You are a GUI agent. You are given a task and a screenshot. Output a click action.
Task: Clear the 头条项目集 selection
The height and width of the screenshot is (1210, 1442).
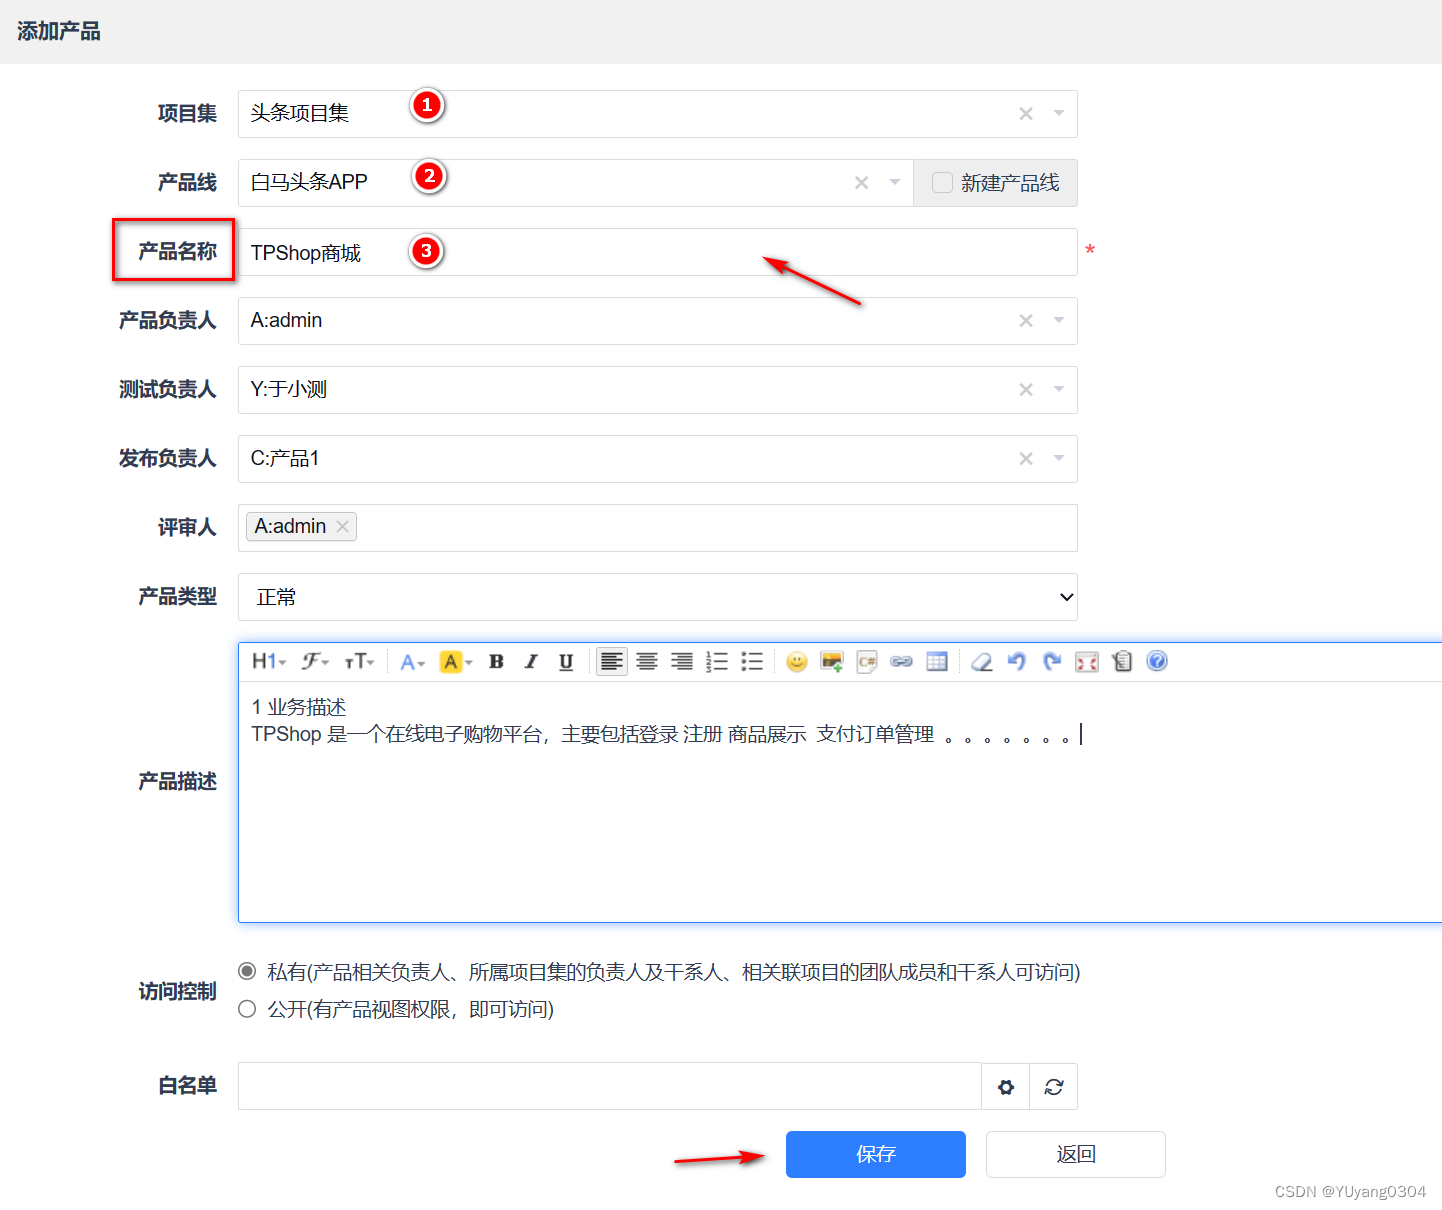(x=1026, y=114)
